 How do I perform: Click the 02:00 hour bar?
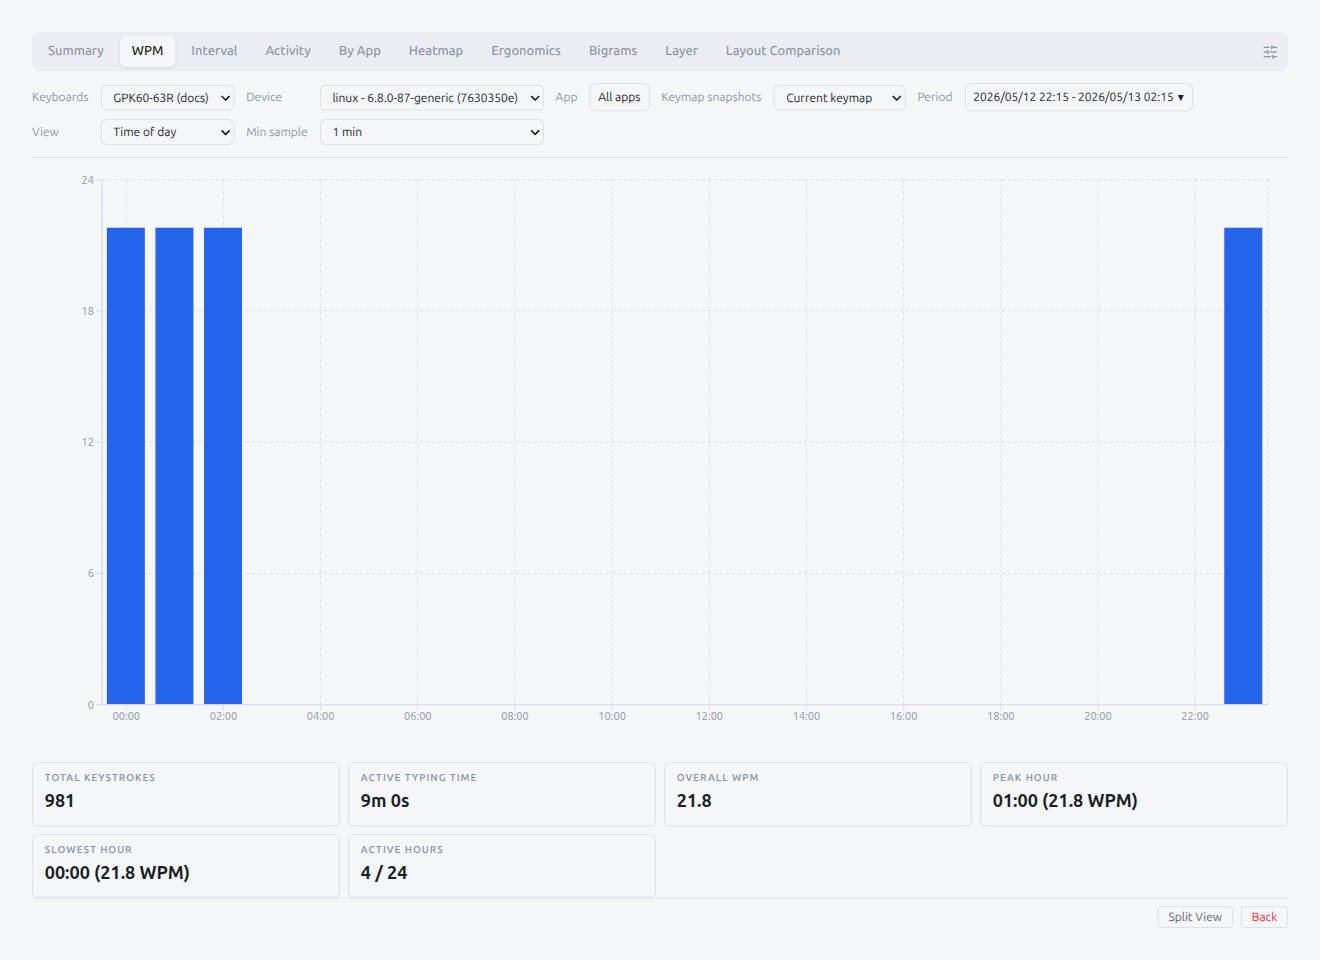click(223, 466)
